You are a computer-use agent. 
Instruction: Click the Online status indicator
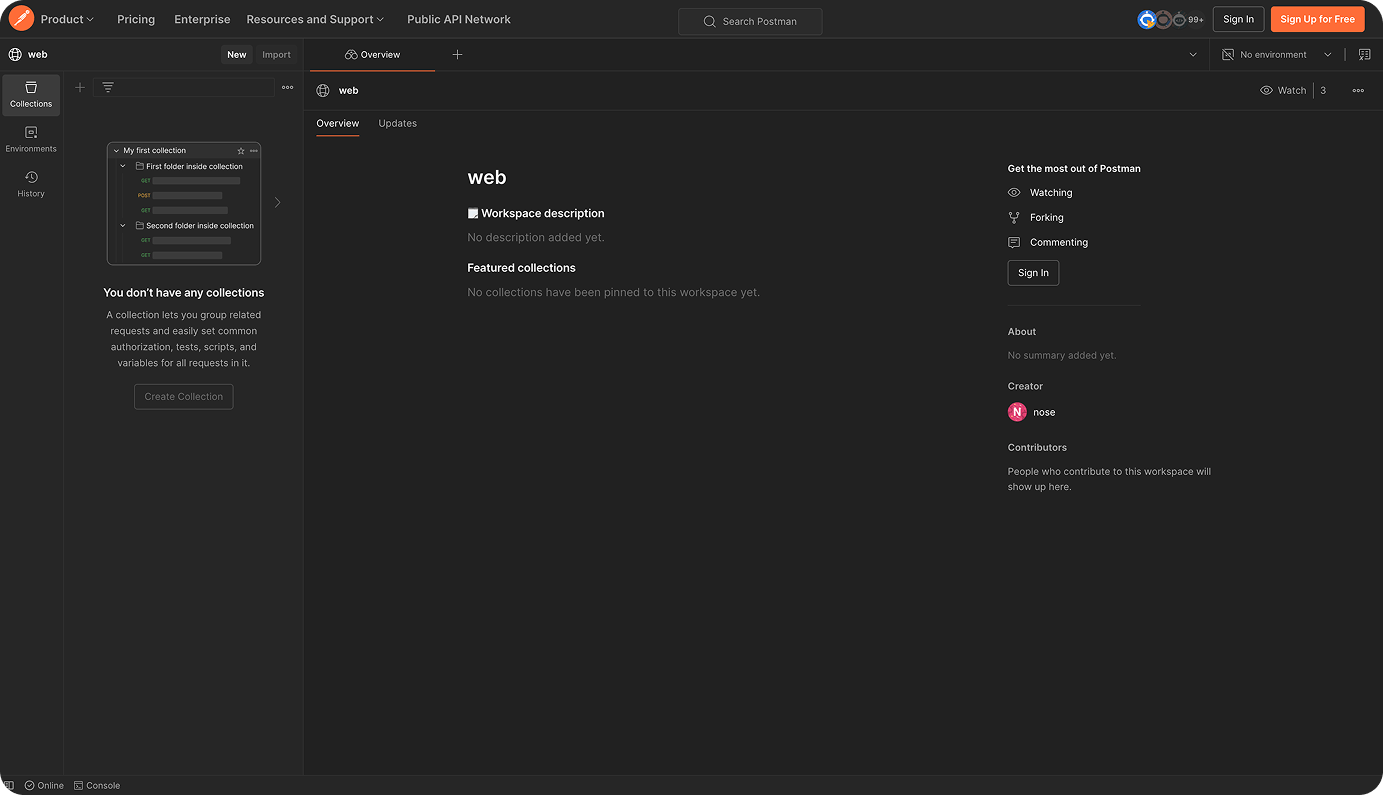[x=44, y=786]
